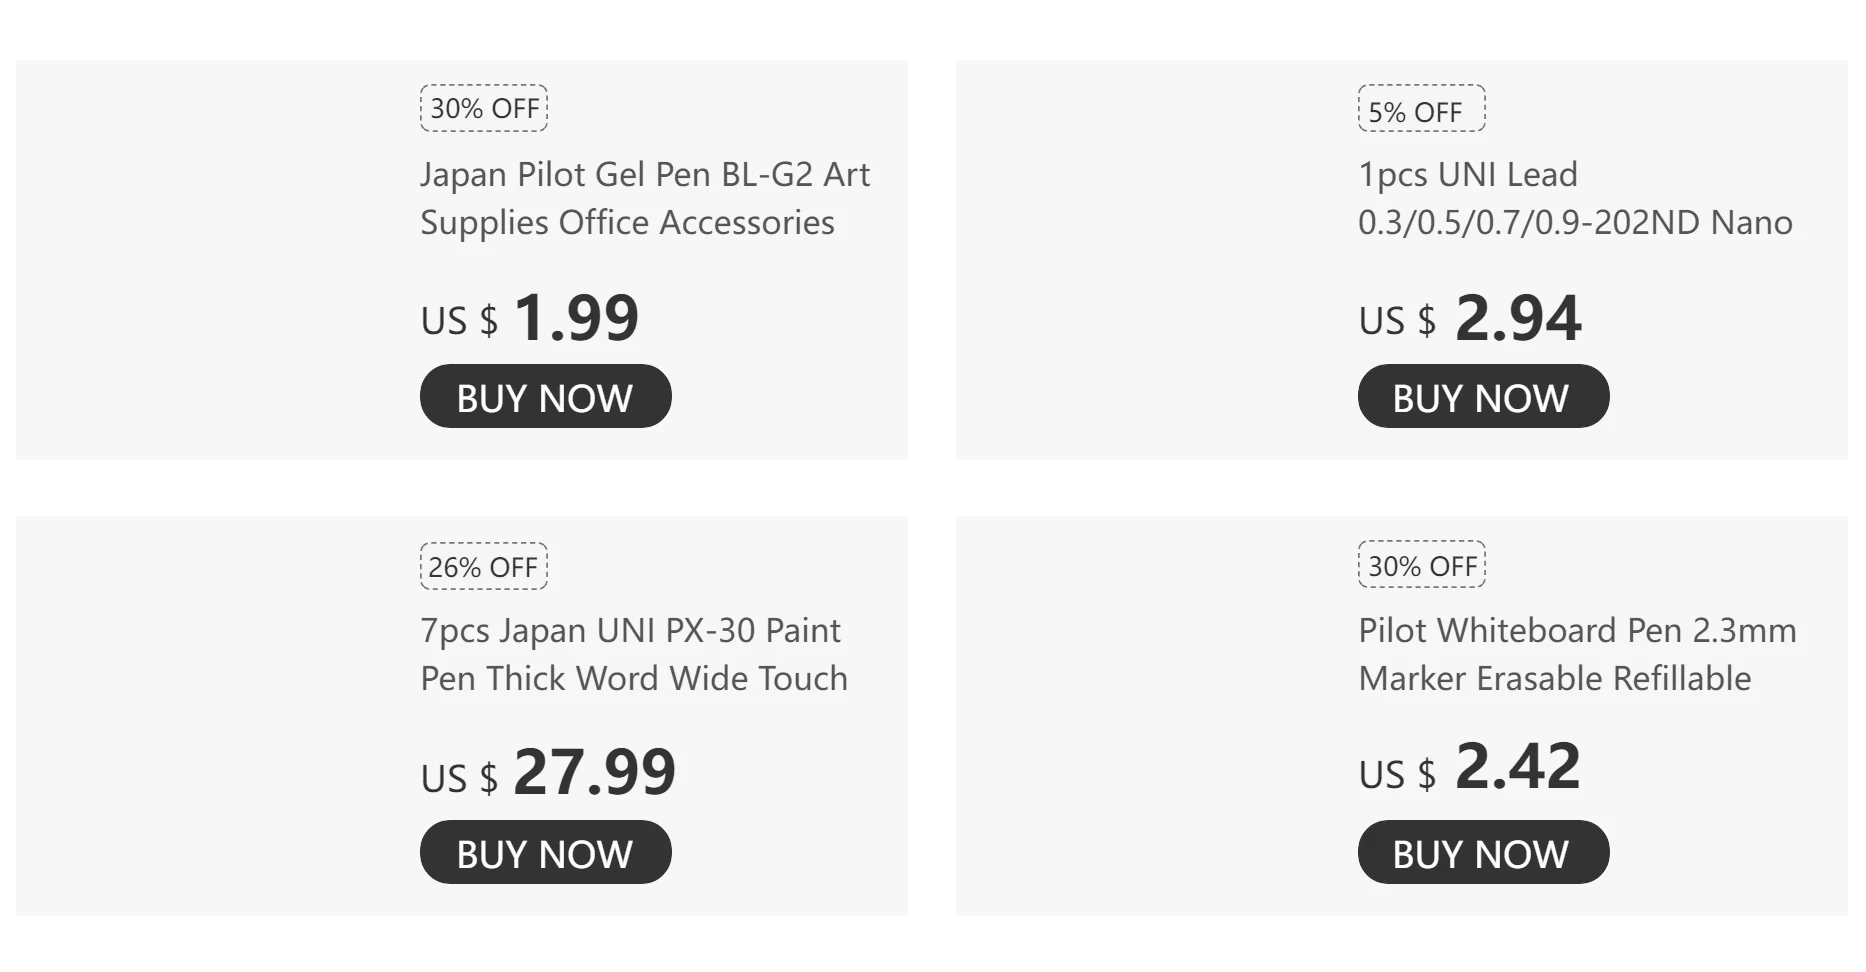Click the 30% OFF badge on Whiteboard Pen
The image size is (1866, 972).
coord(1421,565)
